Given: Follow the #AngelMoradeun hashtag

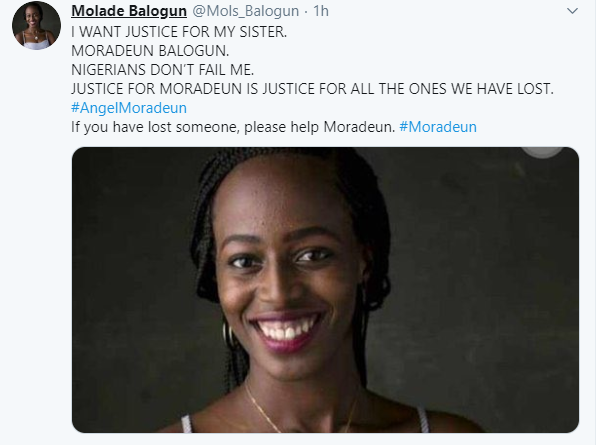Looking at the screenshot, I should tap(129, 108).
